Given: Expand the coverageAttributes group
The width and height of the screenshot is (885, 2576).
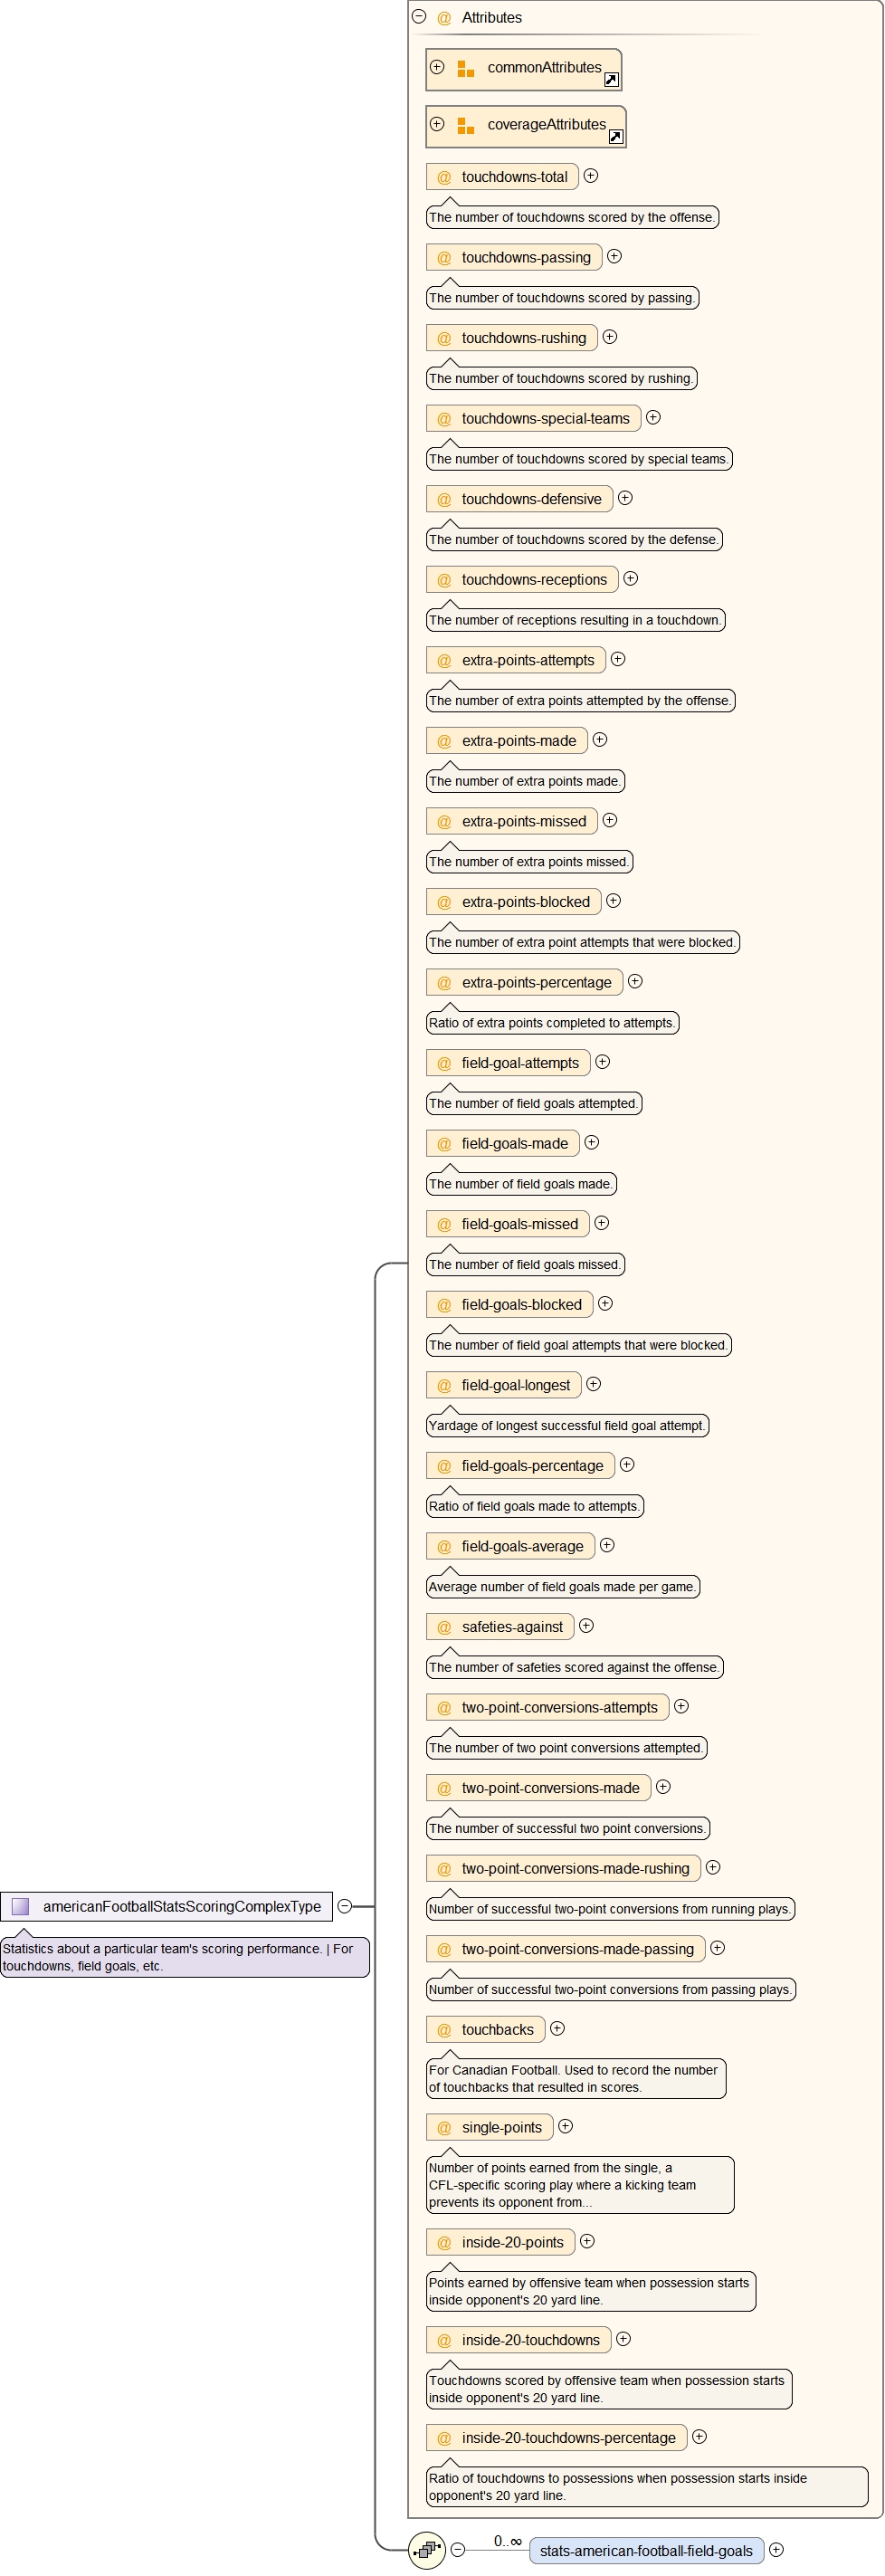Looking at the screenshot, I should tap(437, 124).
